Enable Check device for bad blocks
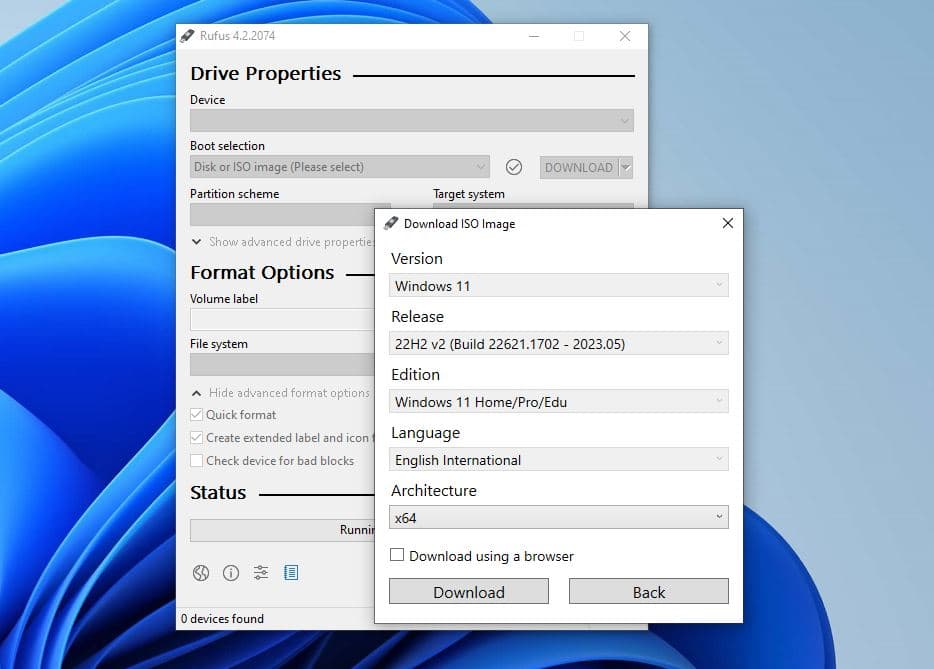 coord(197,461)
